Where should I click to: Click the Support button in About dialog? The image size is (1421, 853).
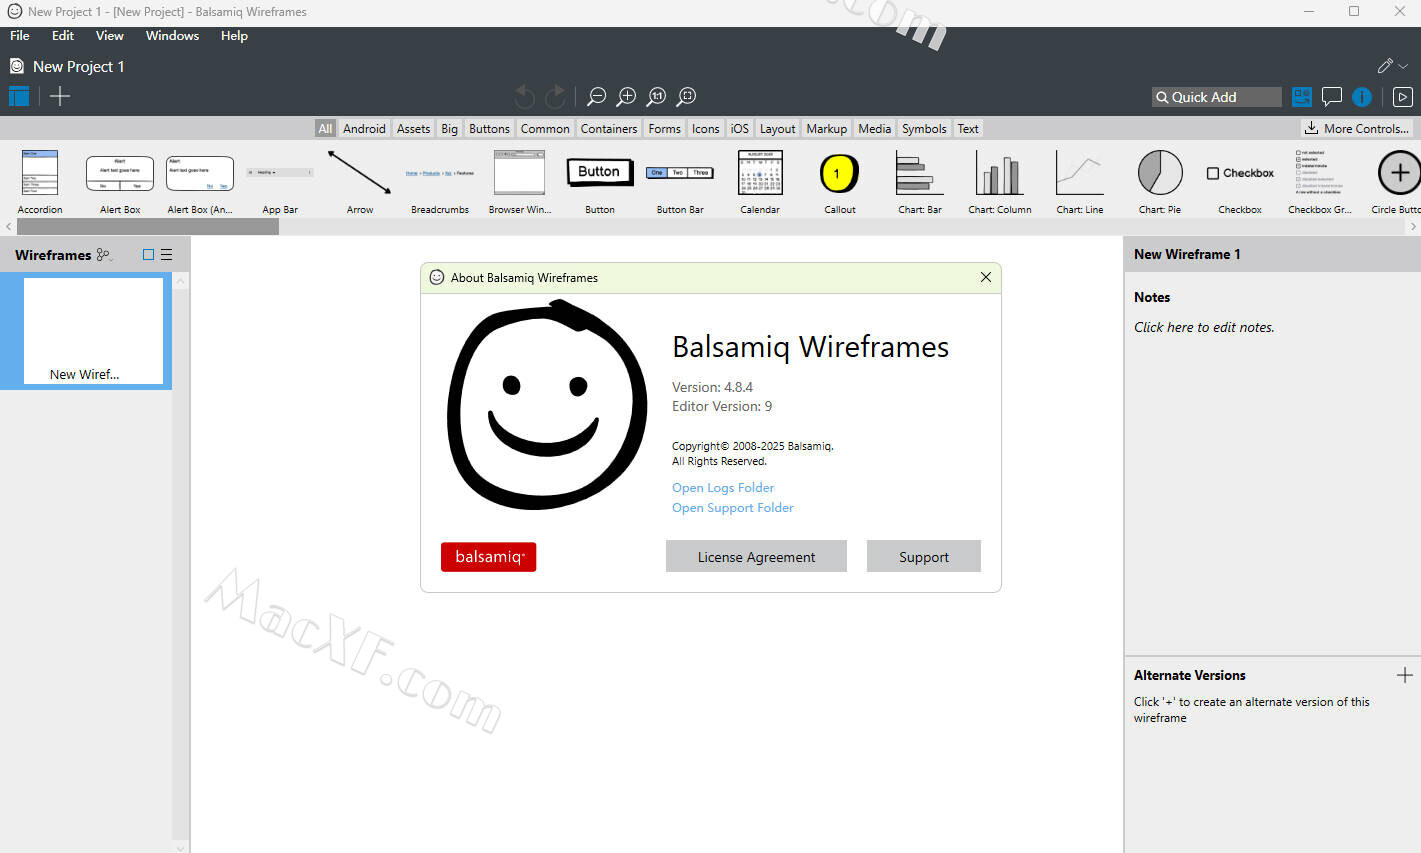pos(924,557)
